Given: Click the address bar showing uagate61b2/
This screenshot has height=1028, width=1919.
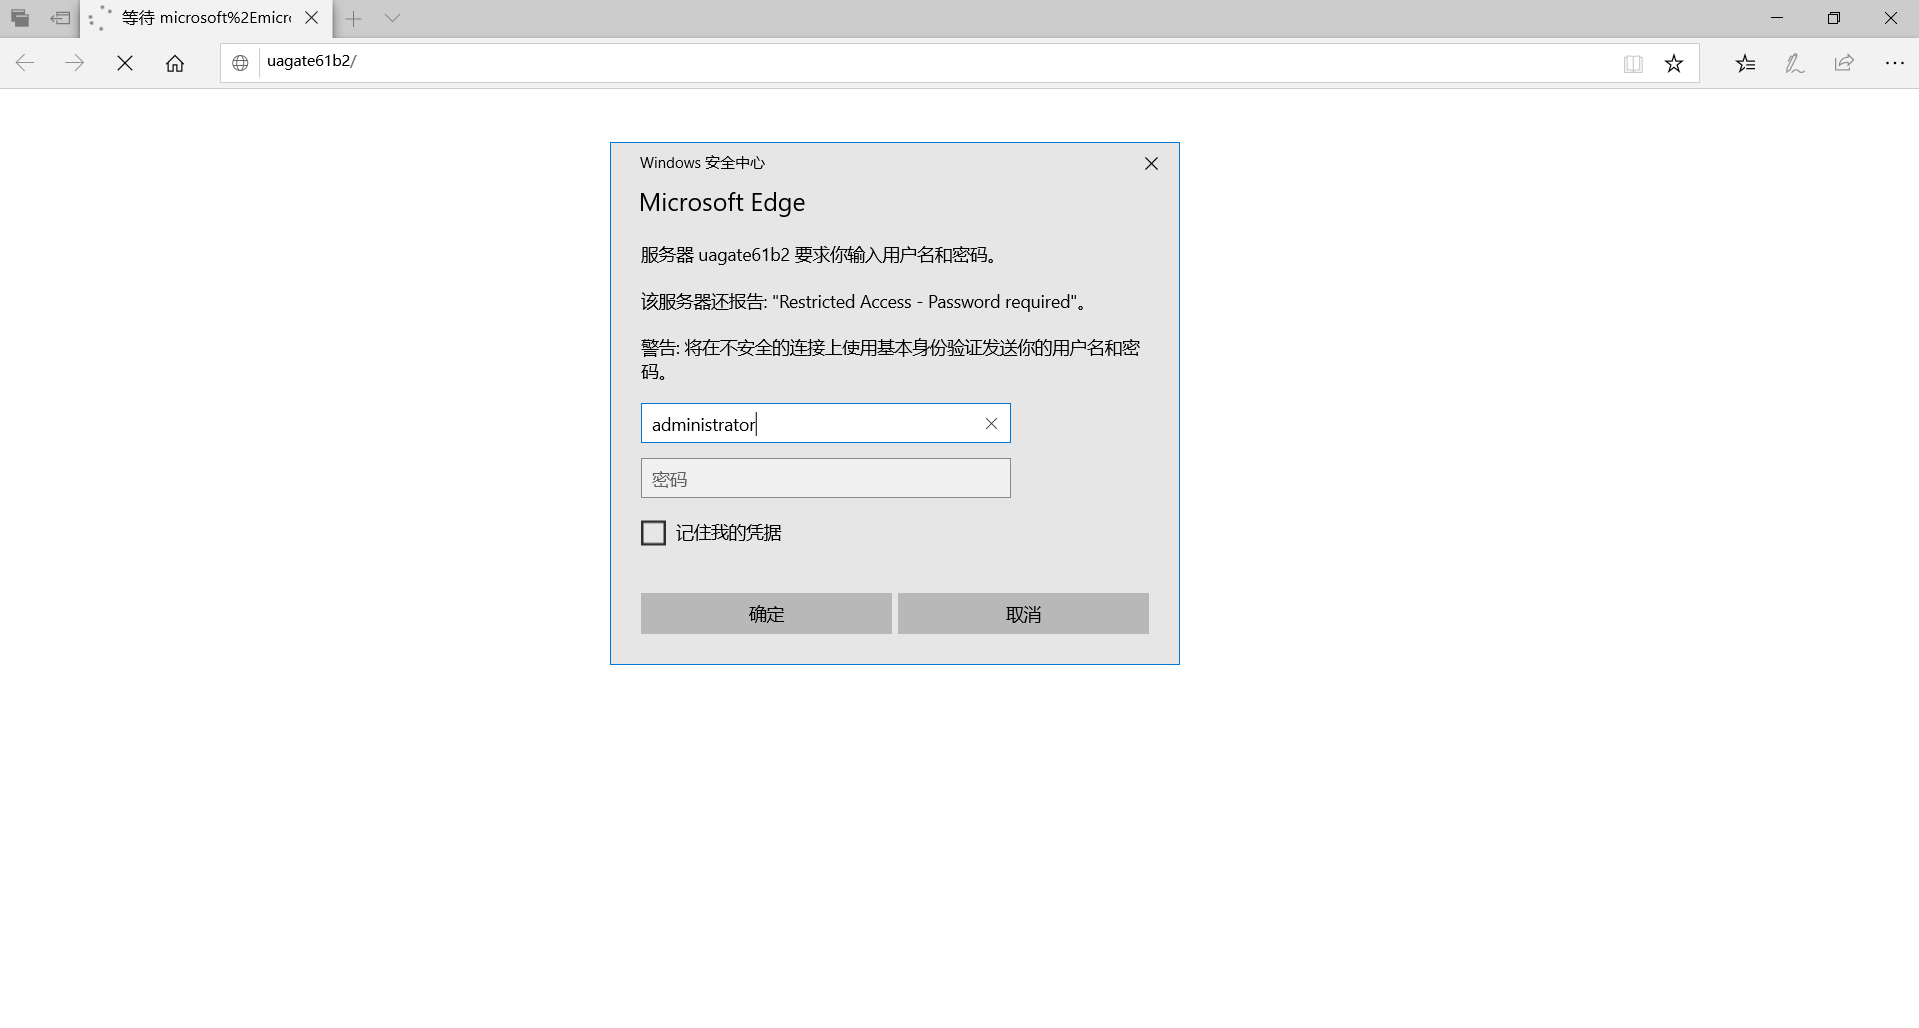Looking at the screenshot, I should (900, 62).
